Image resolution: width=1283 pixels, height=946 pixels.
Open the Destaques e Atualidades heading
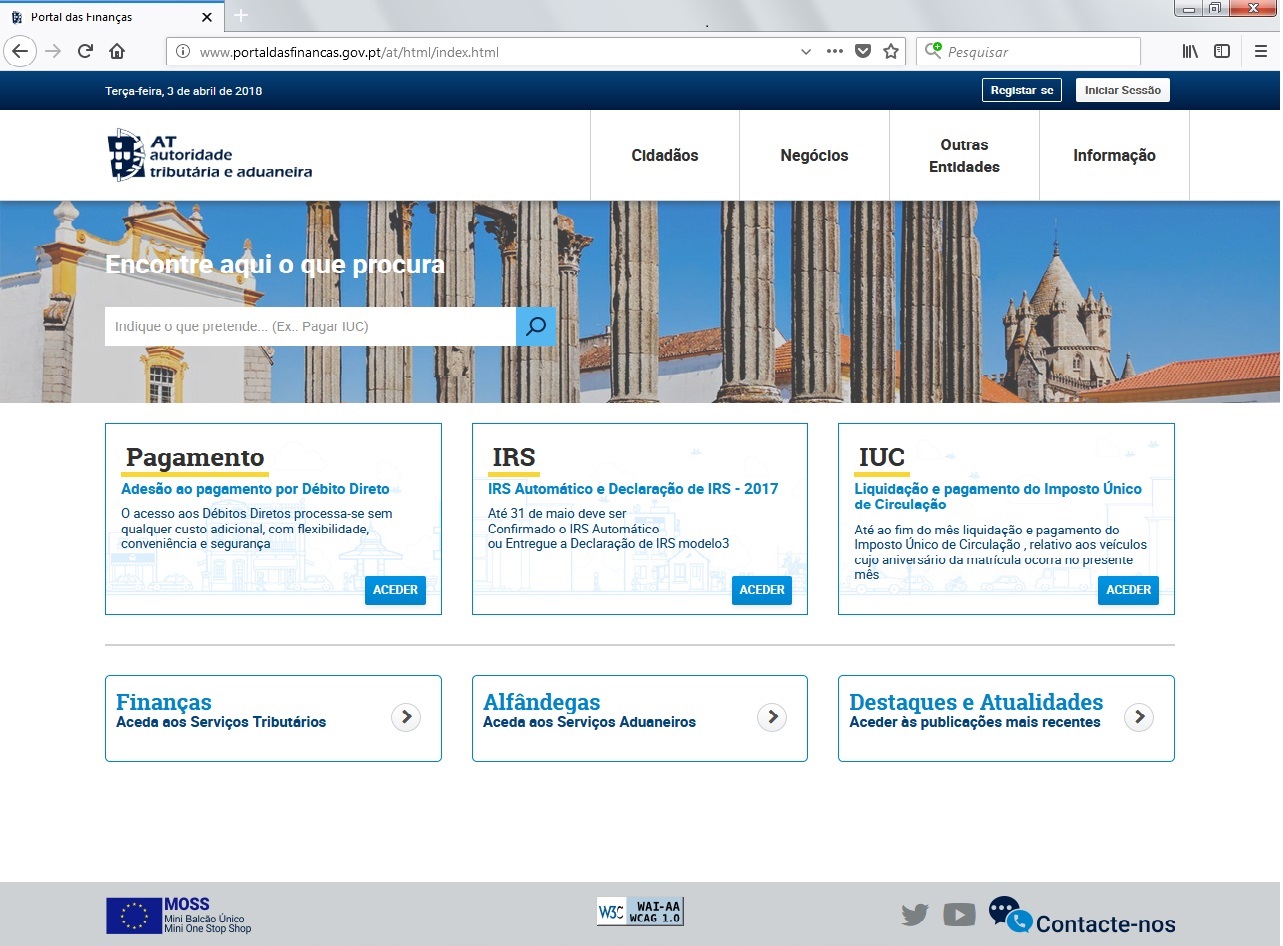976,702
